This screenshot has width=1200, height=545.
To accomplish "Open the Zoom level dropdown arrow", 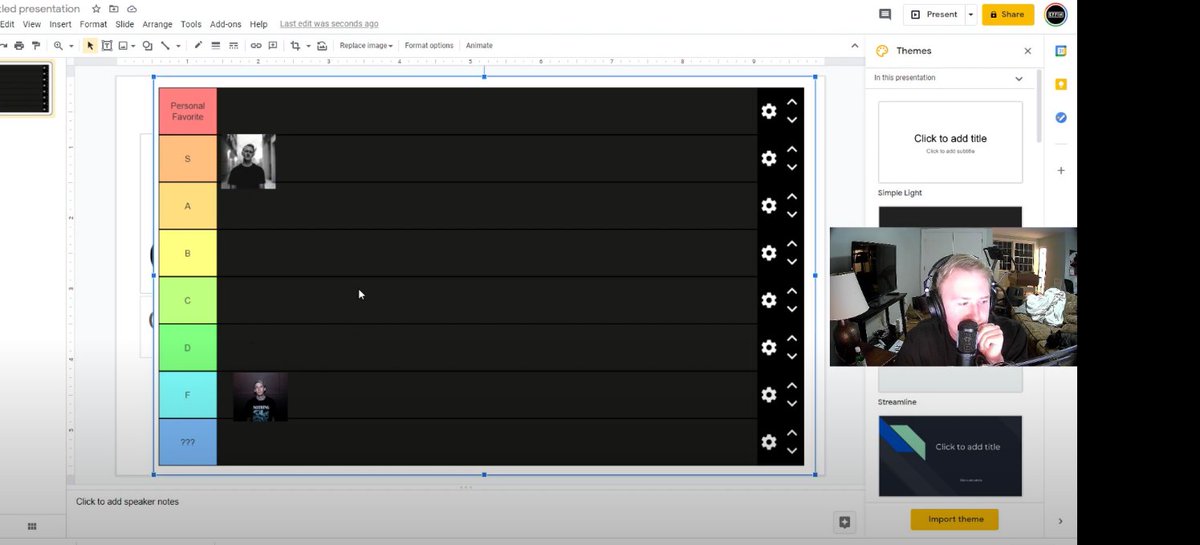I will point(71,46).
